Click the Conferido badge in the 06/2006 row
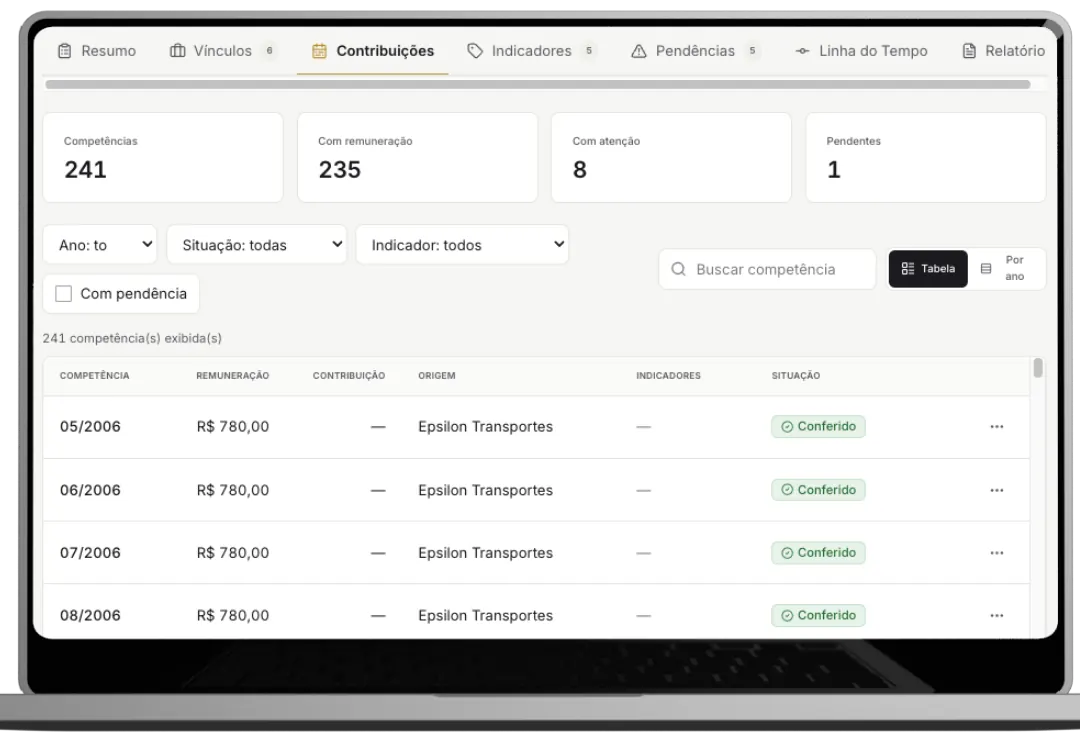This screenshot has width=1080, height=742. click(x=818, y=490)
